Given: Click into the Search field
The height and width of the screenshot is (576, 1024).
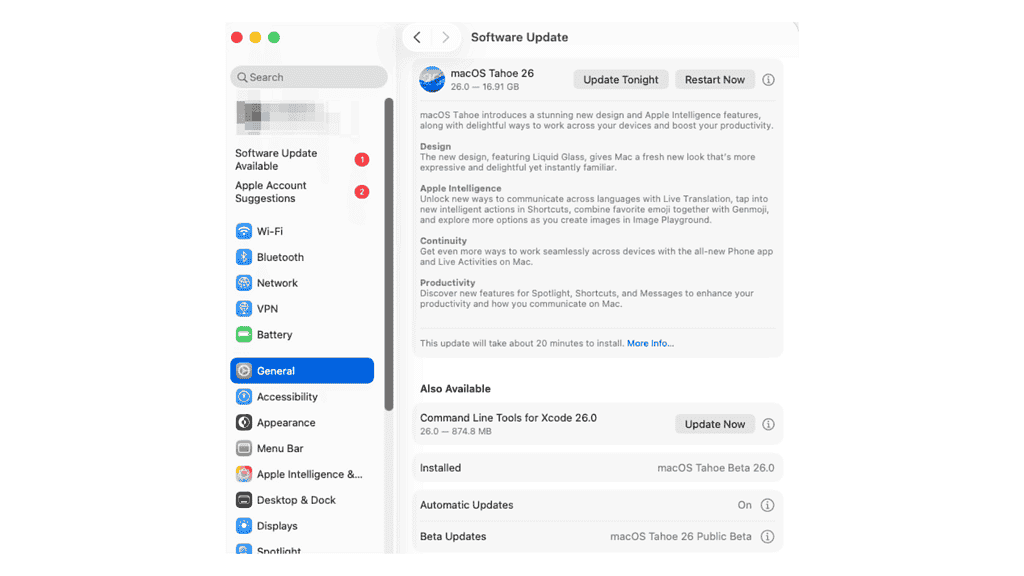Looking at the screenshot, I should [308, 77].
